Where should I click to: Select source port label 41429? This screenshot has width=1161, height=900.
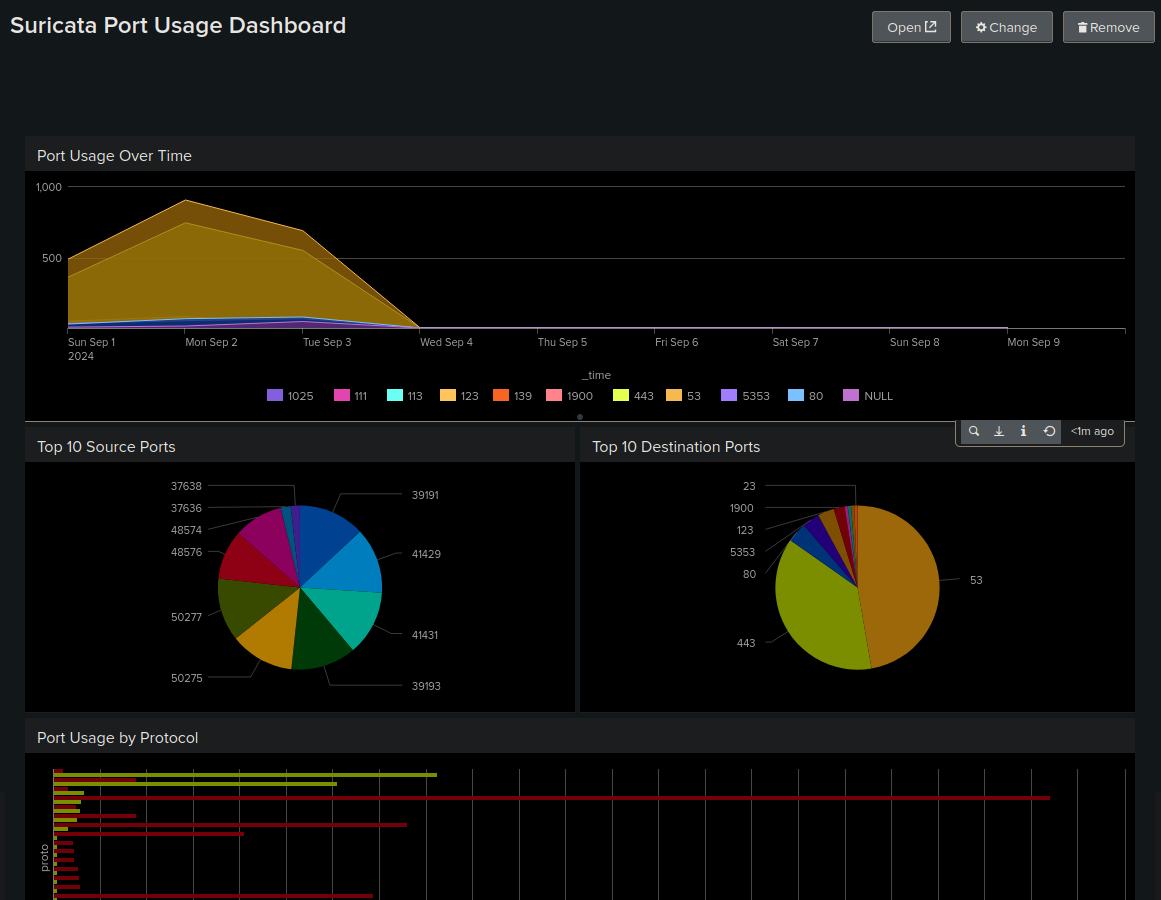click(x=426, y=554)
